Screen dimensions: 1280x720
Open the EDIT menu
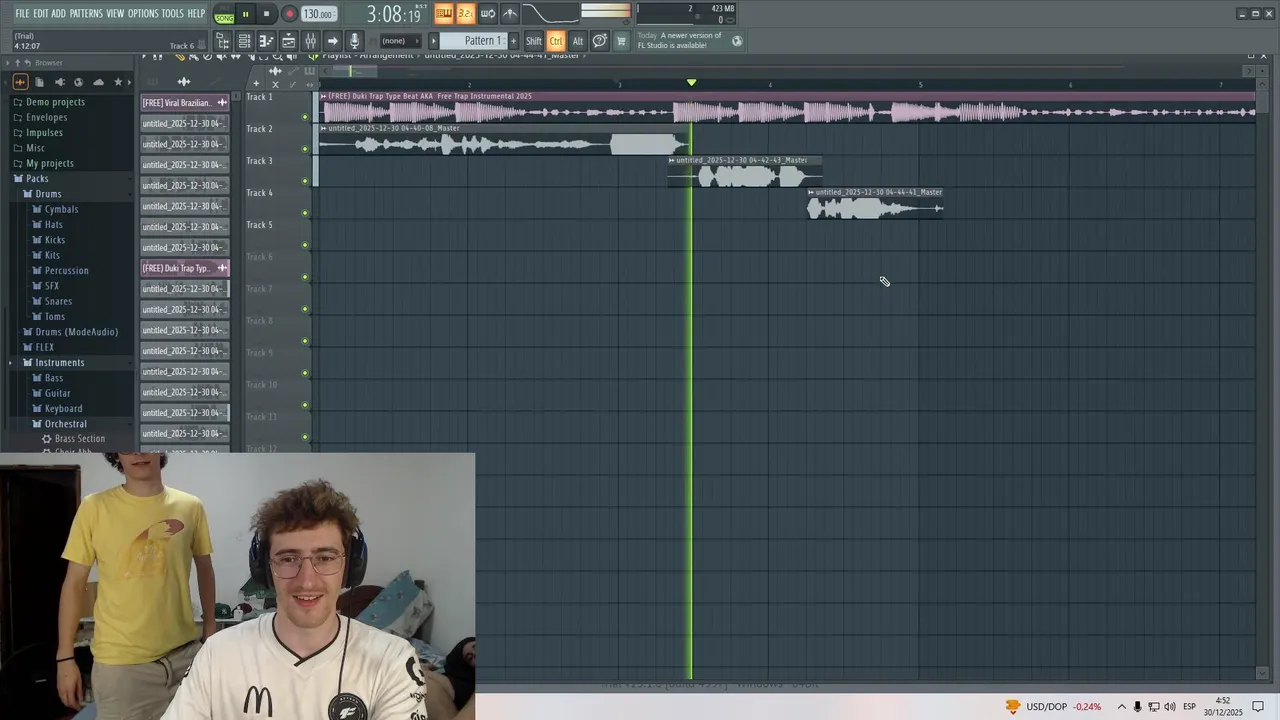click(41, 14)
